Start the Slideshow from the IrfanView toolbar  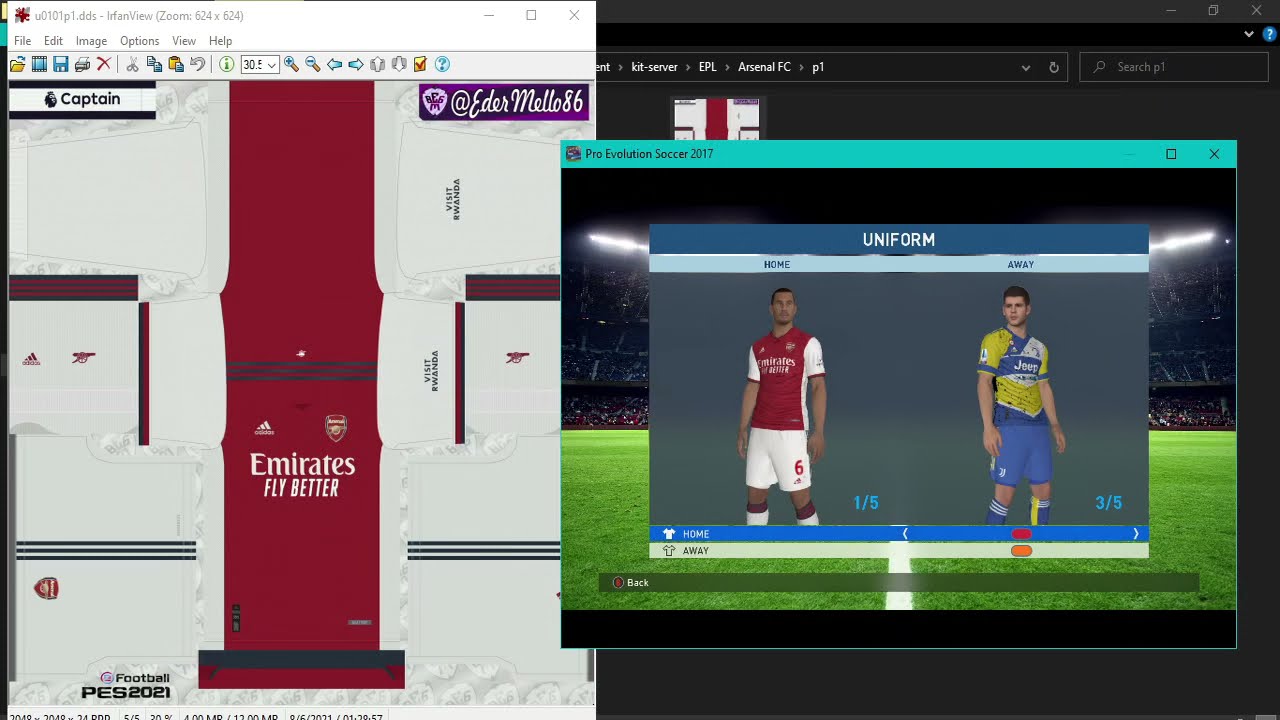tap(39, 64)
